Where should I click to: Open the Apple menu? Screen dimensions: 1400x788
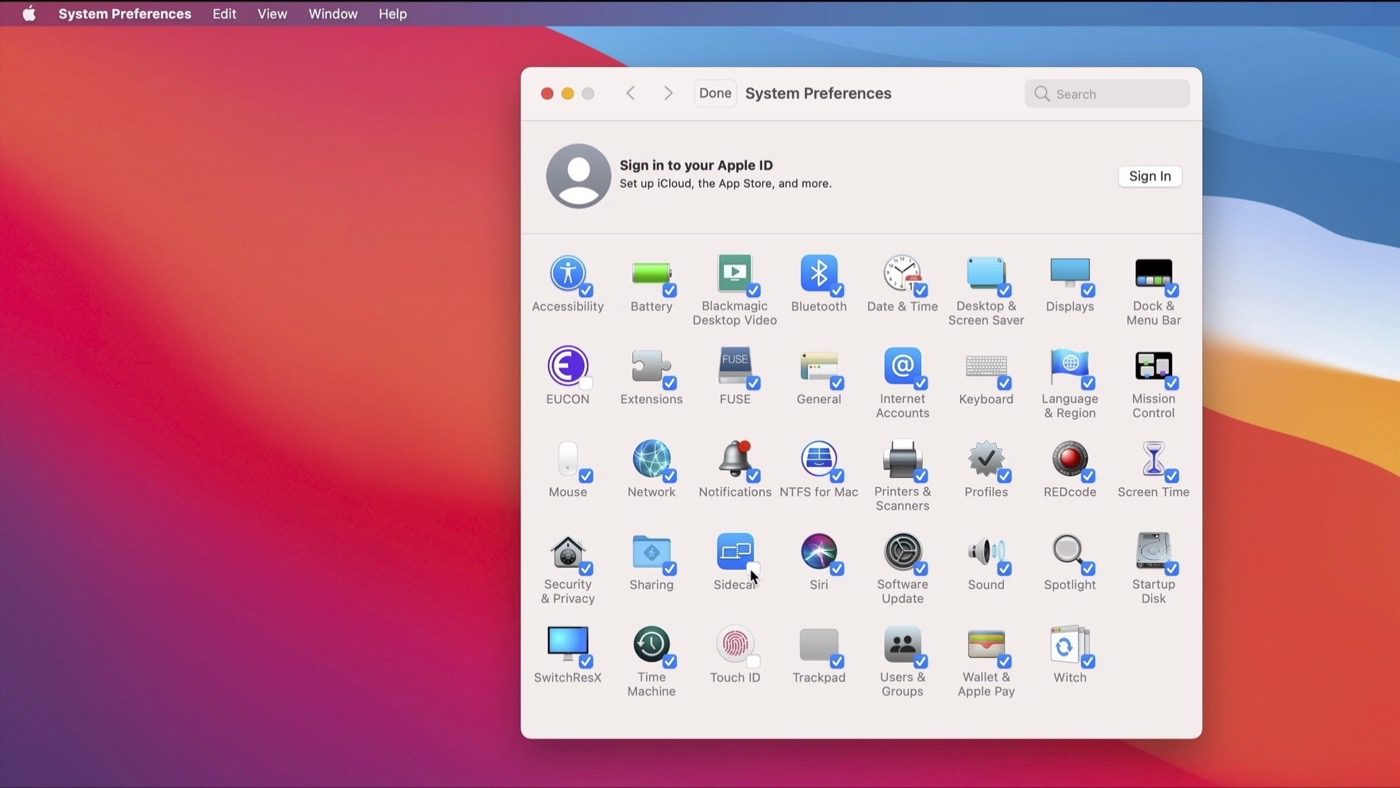[29, 14]
